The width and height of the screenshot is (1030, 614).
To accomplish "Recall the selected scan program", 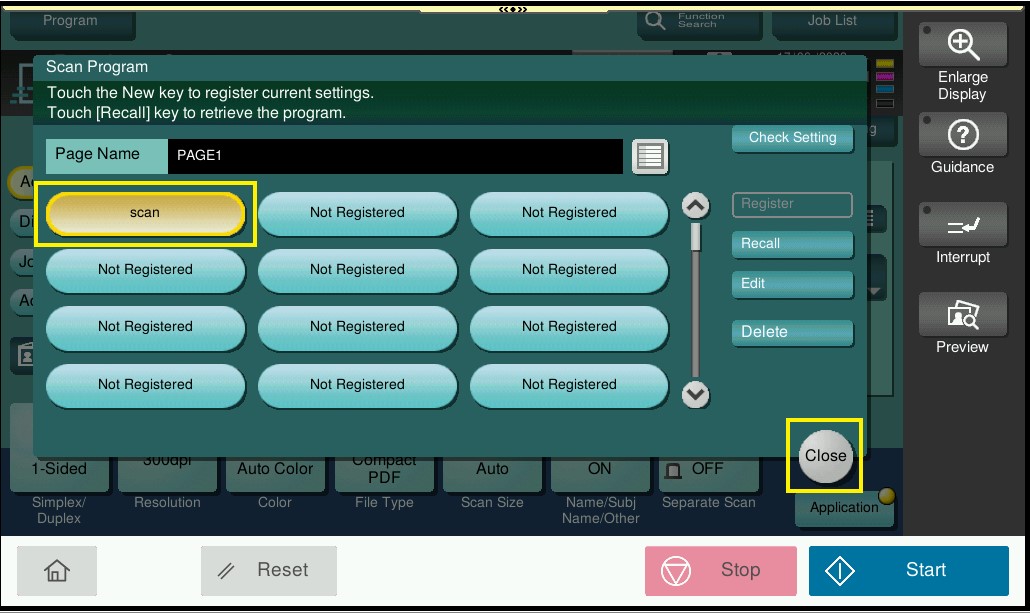I will coord(792,244).
